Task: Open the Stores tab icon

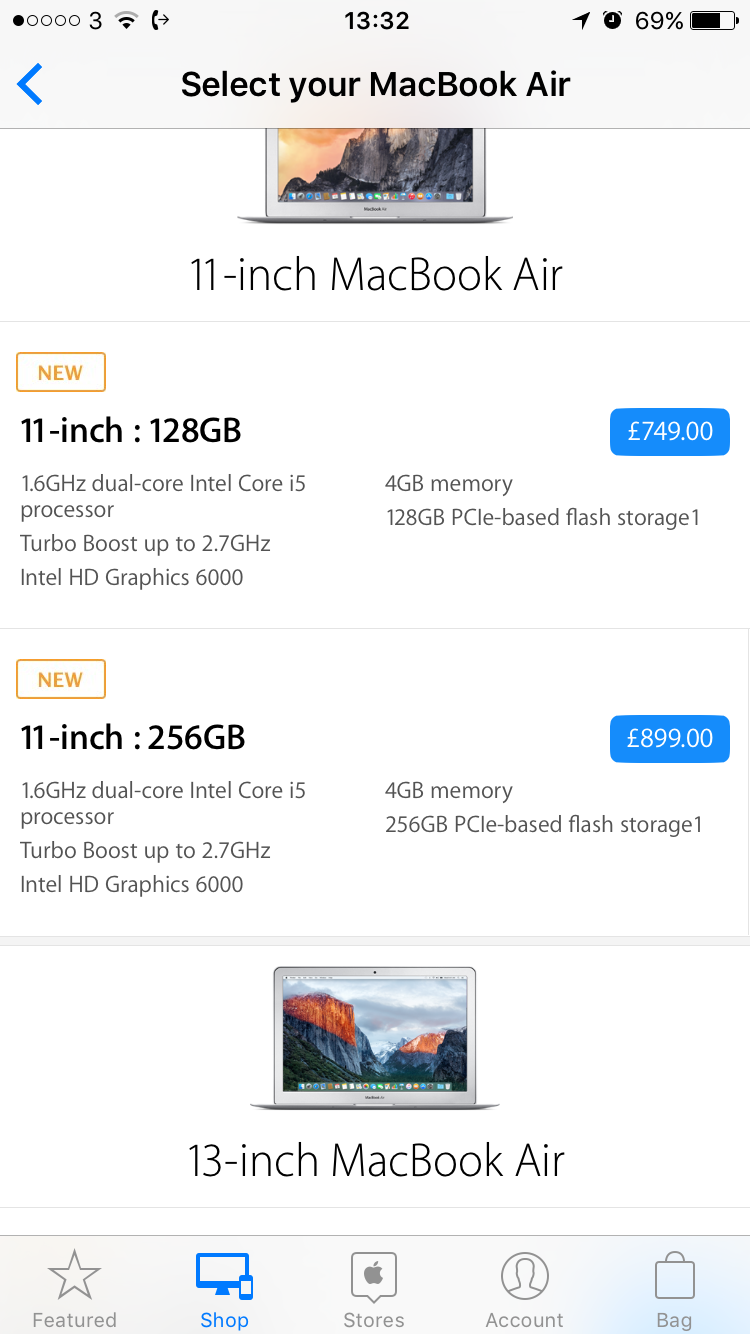Action: tap(374, 1277)
